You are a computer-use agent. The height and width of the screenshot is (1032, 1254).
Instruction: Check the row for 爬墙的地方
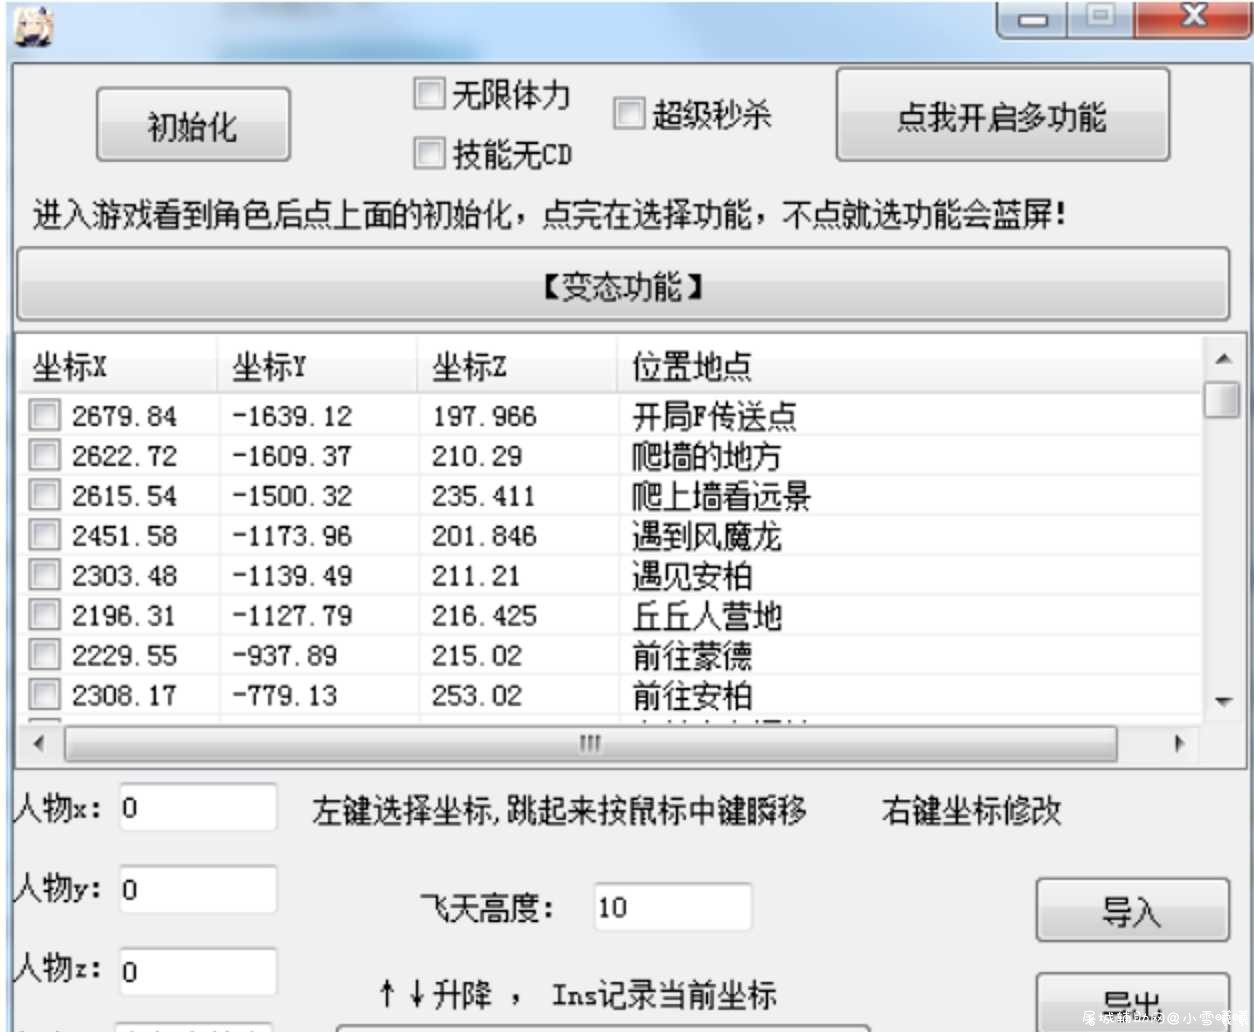pyautogui.click(x=45, y=455)
